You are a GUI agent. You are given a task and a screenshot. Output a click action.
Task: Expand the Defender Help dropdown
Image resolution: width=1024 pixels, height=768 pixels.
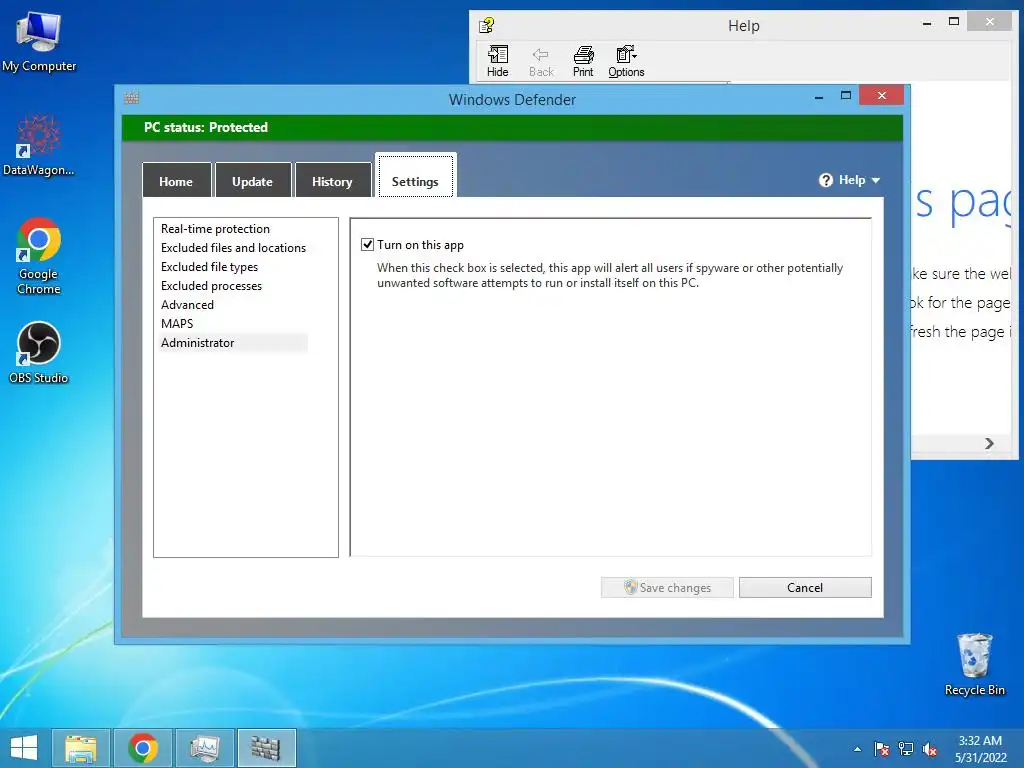pyautogui.click(x=850, y=180)
